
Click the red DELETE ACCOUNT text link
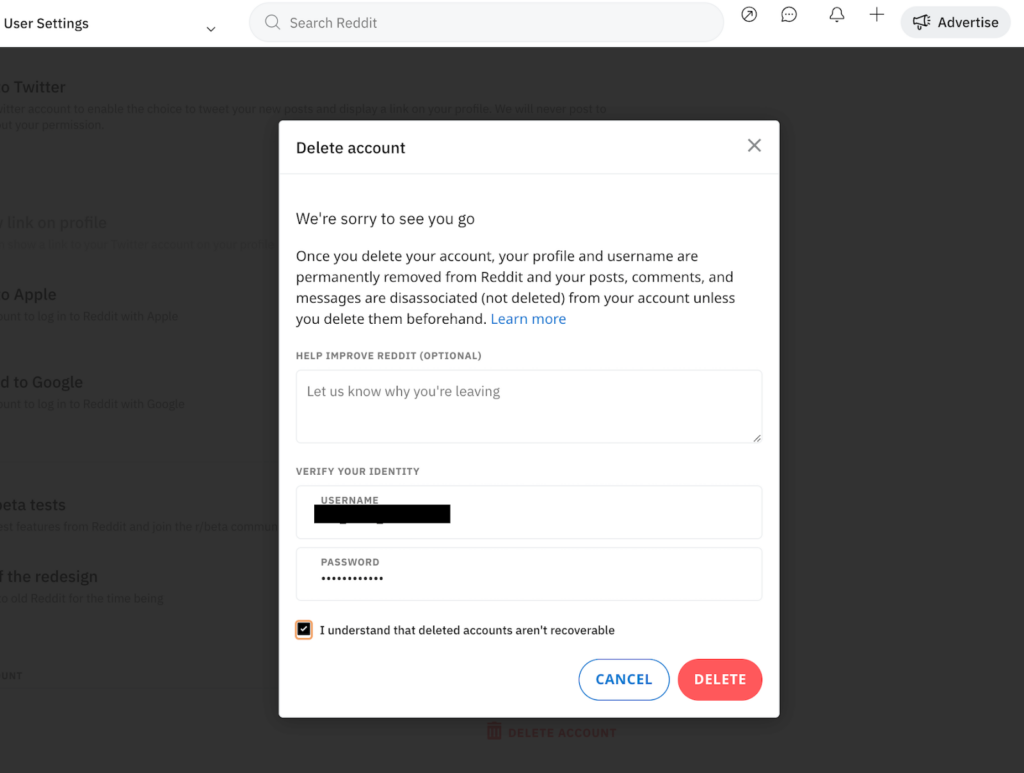click(x=562, y=730)
